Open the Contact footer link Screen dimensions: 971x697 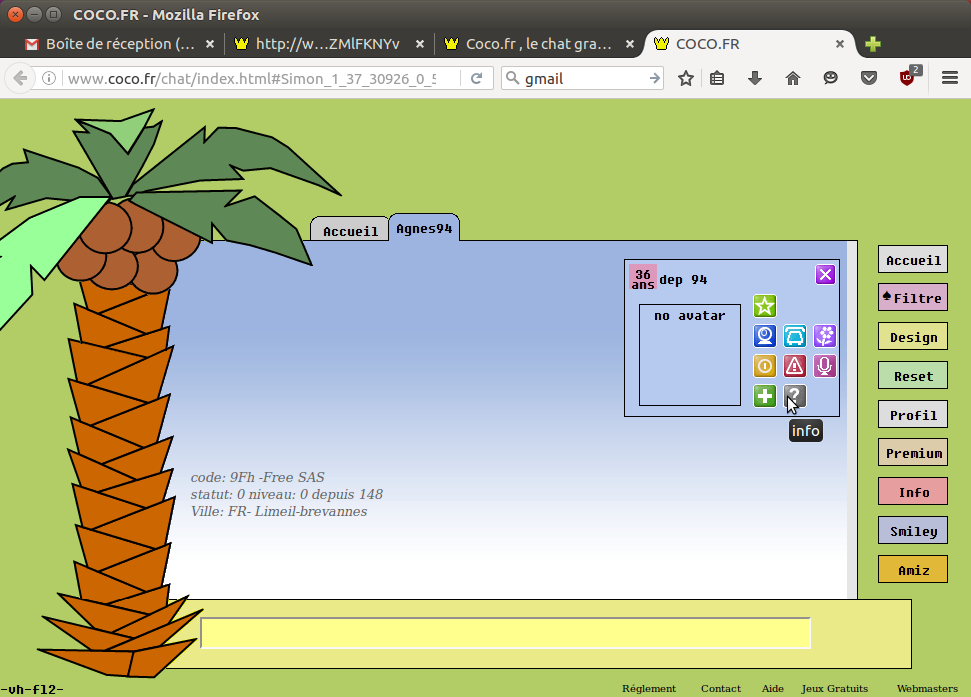[721, 688]
